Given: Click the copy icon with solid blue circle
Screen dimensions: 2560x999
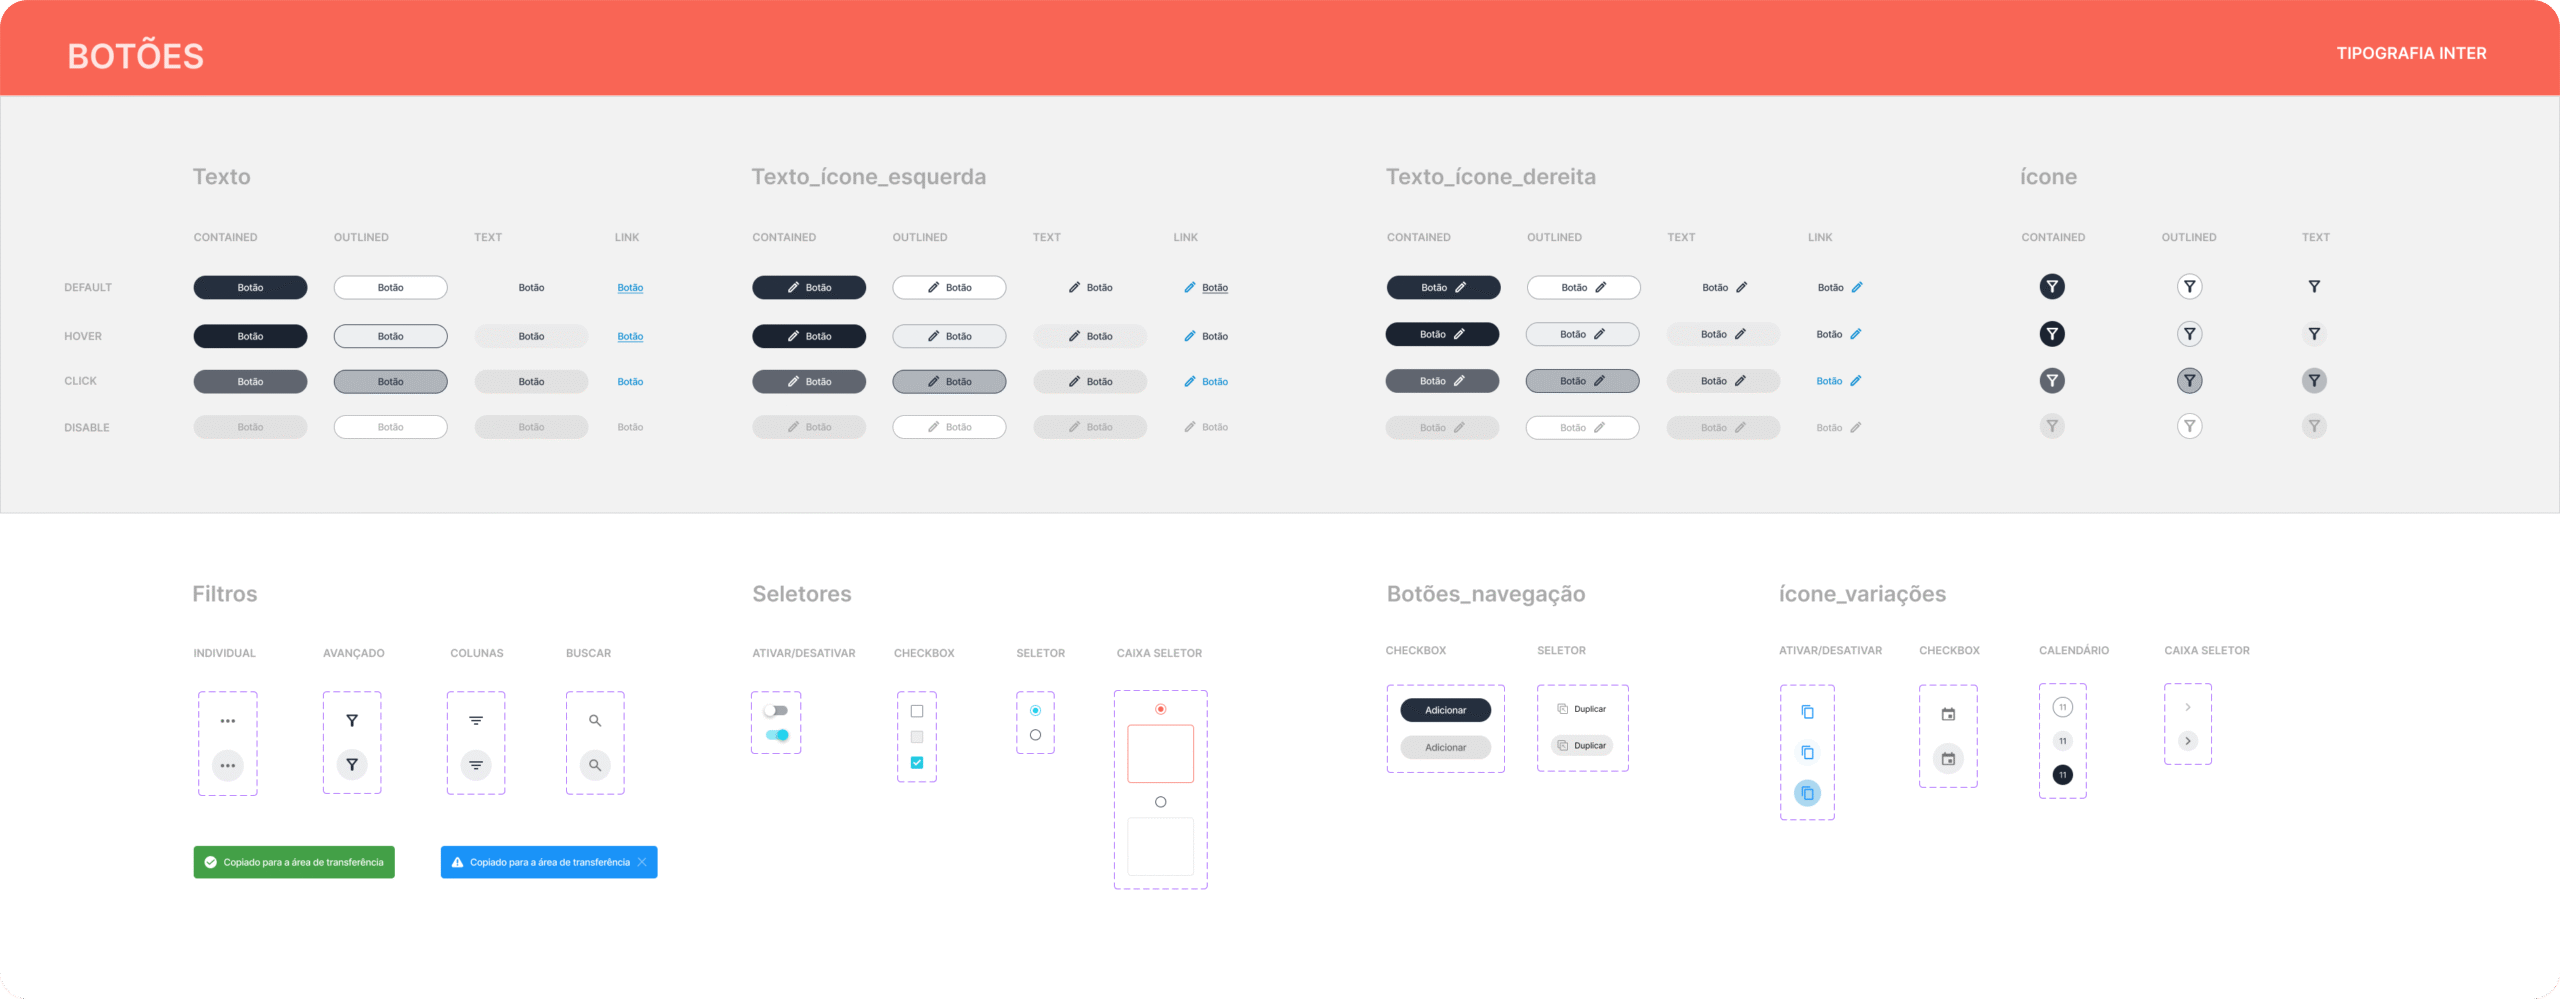Looking at the screenshot, I should click(x=1807, y=794).
